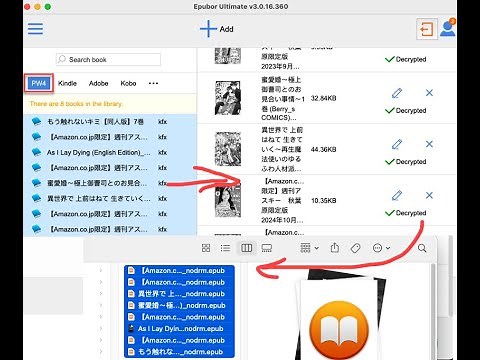Open Finder more actions dropdown
Screen dimensions: 480x360
click(381, 248)
